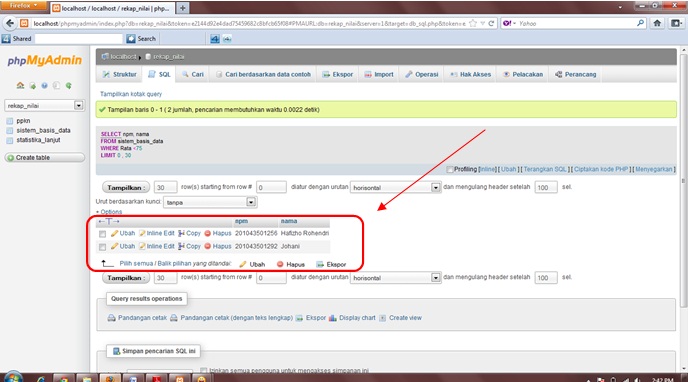
Task: Switch to the Operasi tab
Action: pyautogui.click(x=422, y=75)
